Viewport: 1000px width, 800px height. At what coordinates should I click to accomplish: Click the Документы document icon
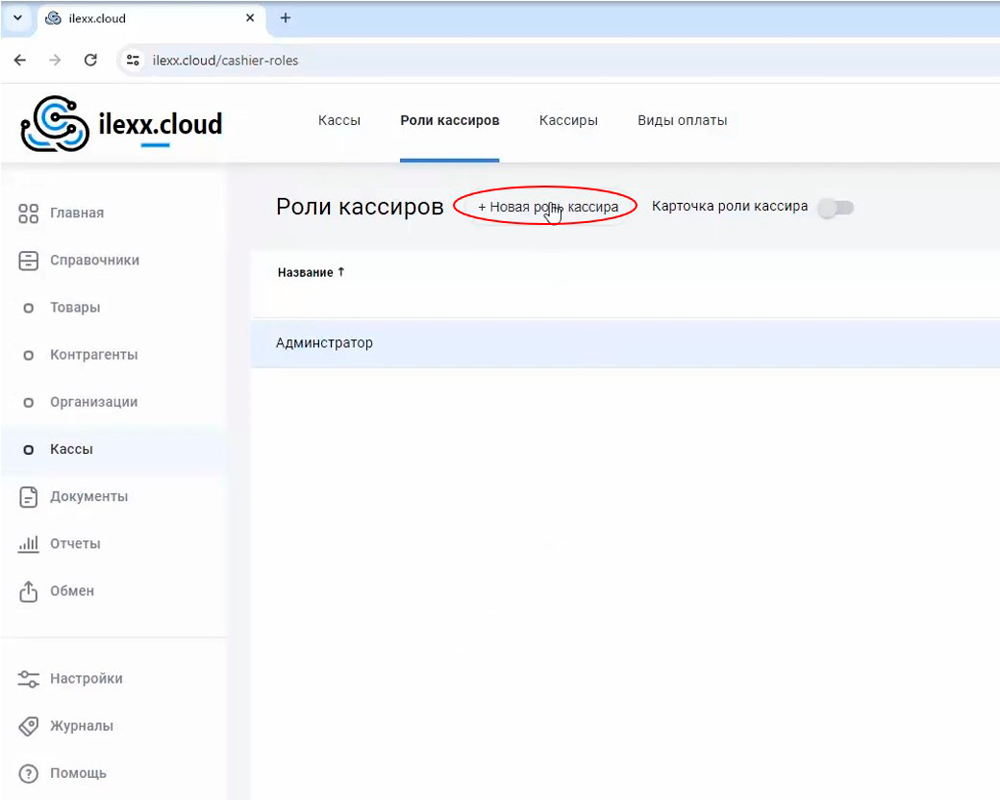tap(29, 497)
